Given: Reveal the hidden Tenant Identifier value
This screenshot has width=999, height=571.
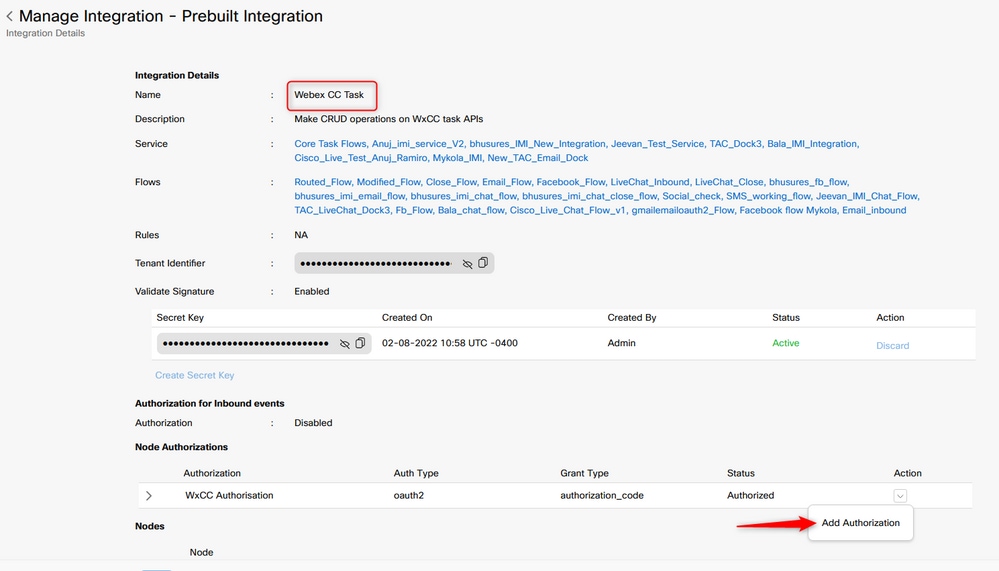Looking at the screenshot, I should 467,263.
